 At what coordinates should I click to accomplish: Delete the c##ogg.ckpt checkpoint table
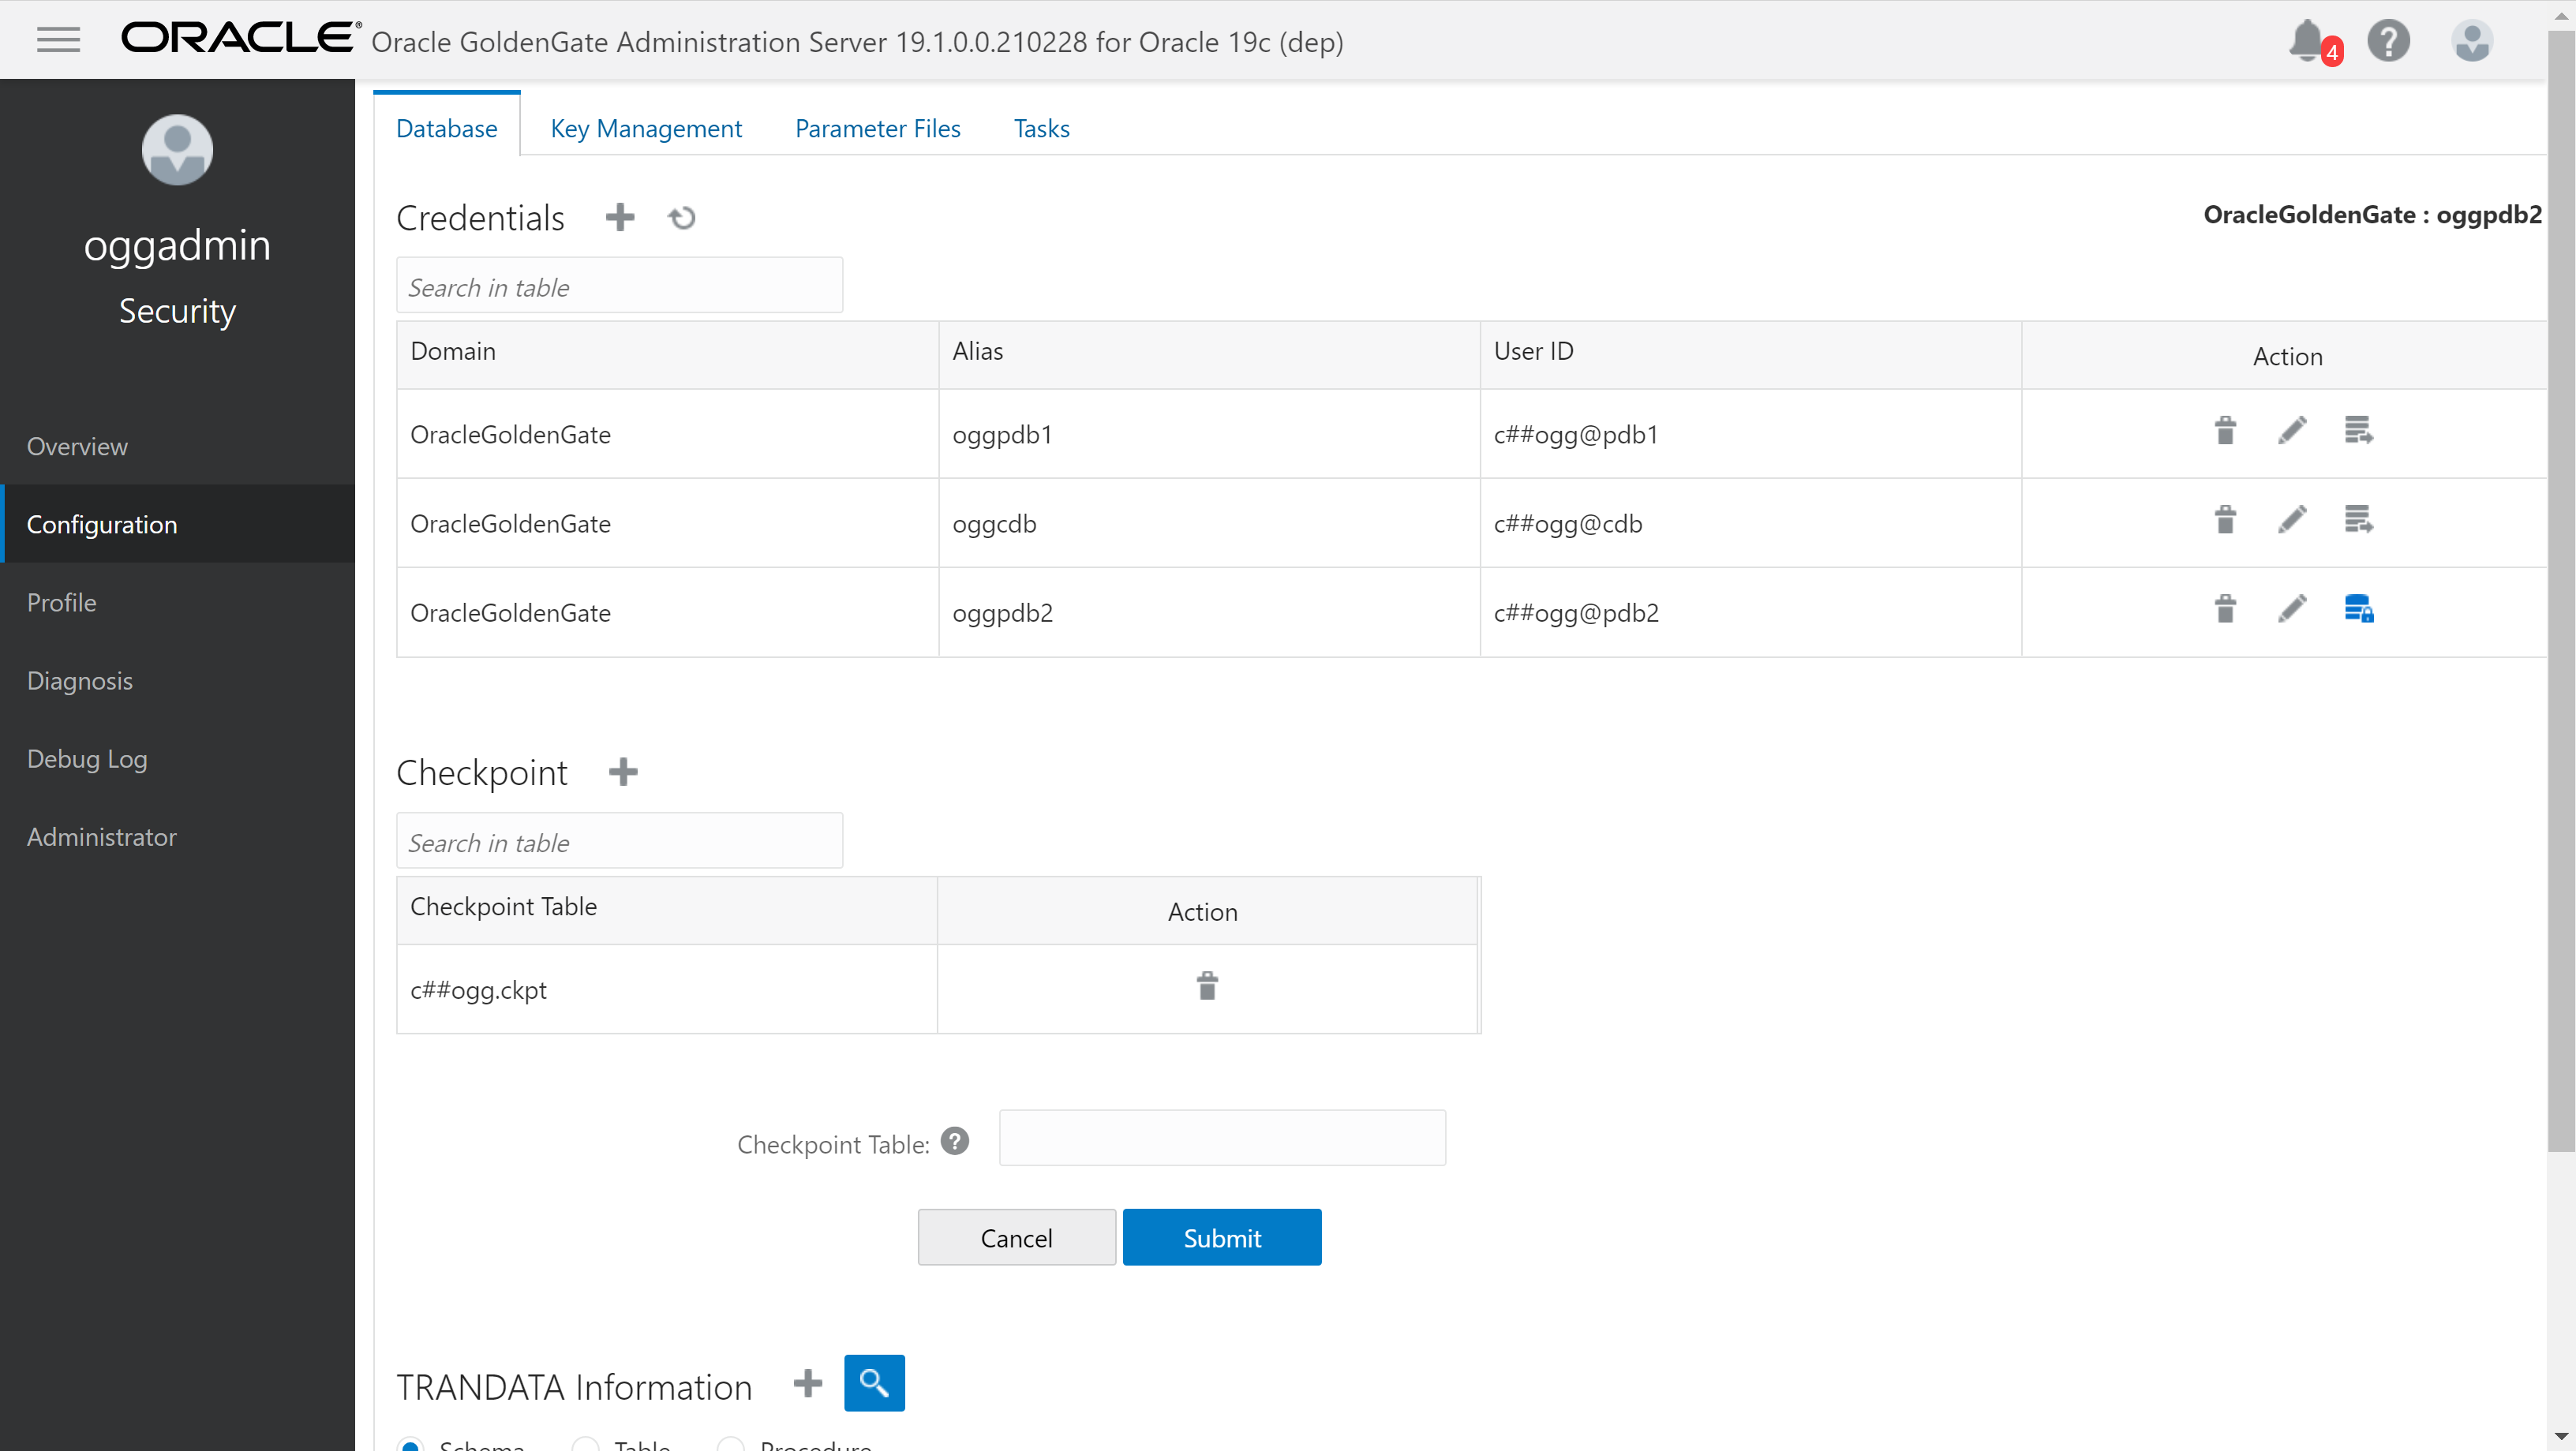[1207, 987]
